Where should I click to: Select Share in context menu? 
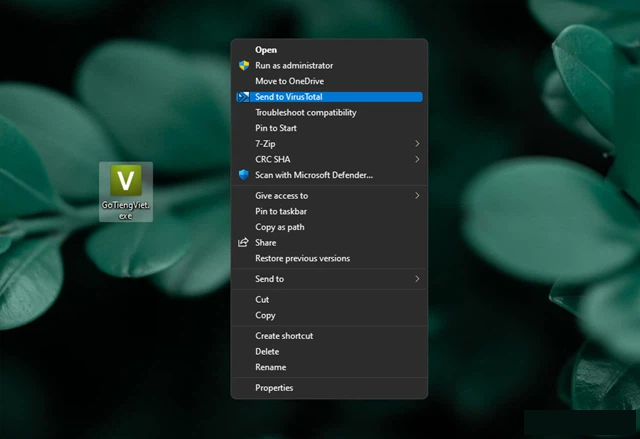[x=329, y=243]
